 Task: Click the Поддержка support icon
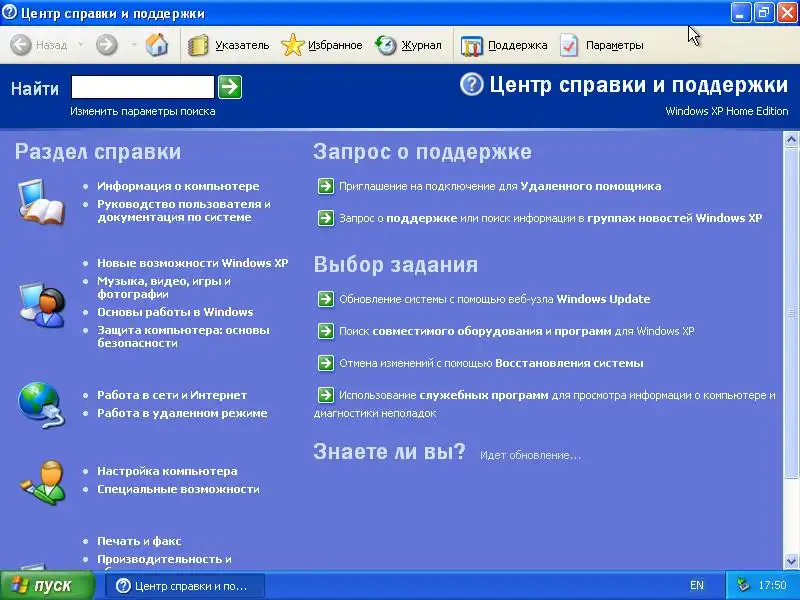coord(471,45)
